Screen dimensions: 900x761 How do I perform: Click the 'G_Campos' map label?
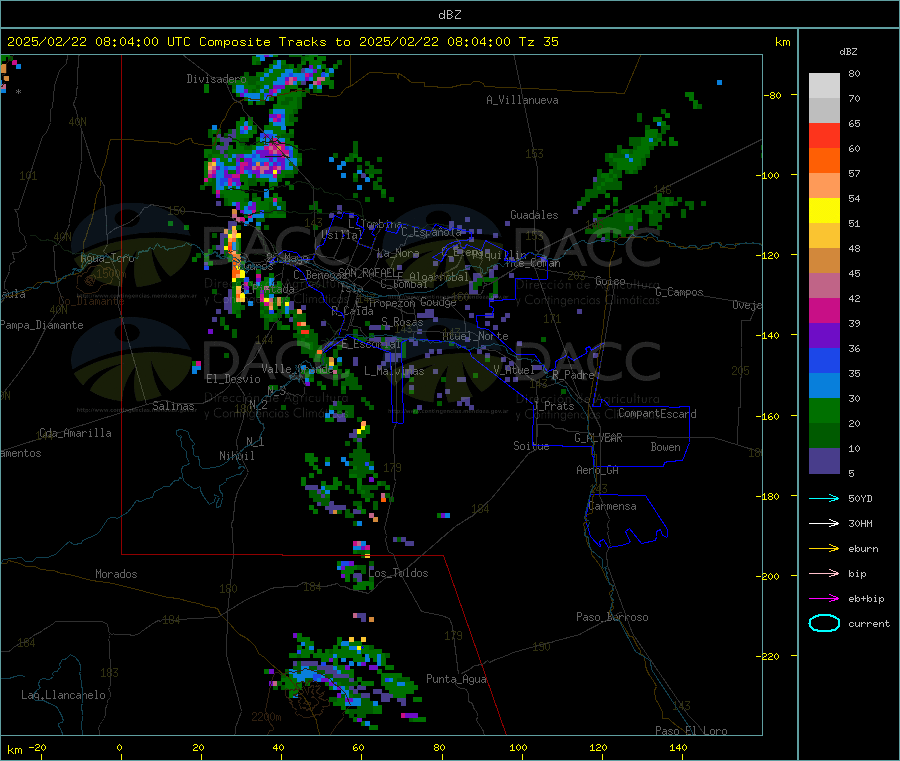pyautogui.click(x=679, y=292)
